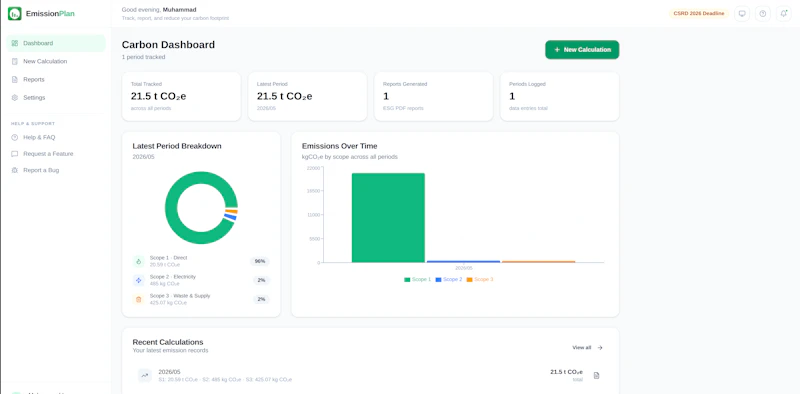The image size is (800, 394).
Task: Click the 2026/05 label under chart
Action: 464,267
